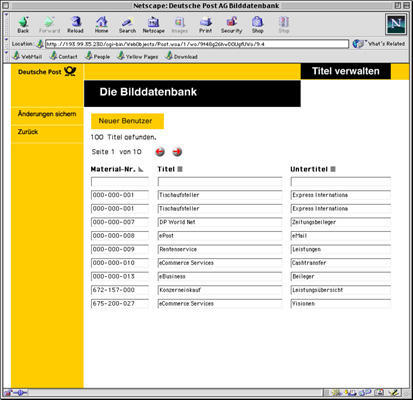Click the Shop toolbar button
This screenshot has width=413, height=400.
pos(257,25)
